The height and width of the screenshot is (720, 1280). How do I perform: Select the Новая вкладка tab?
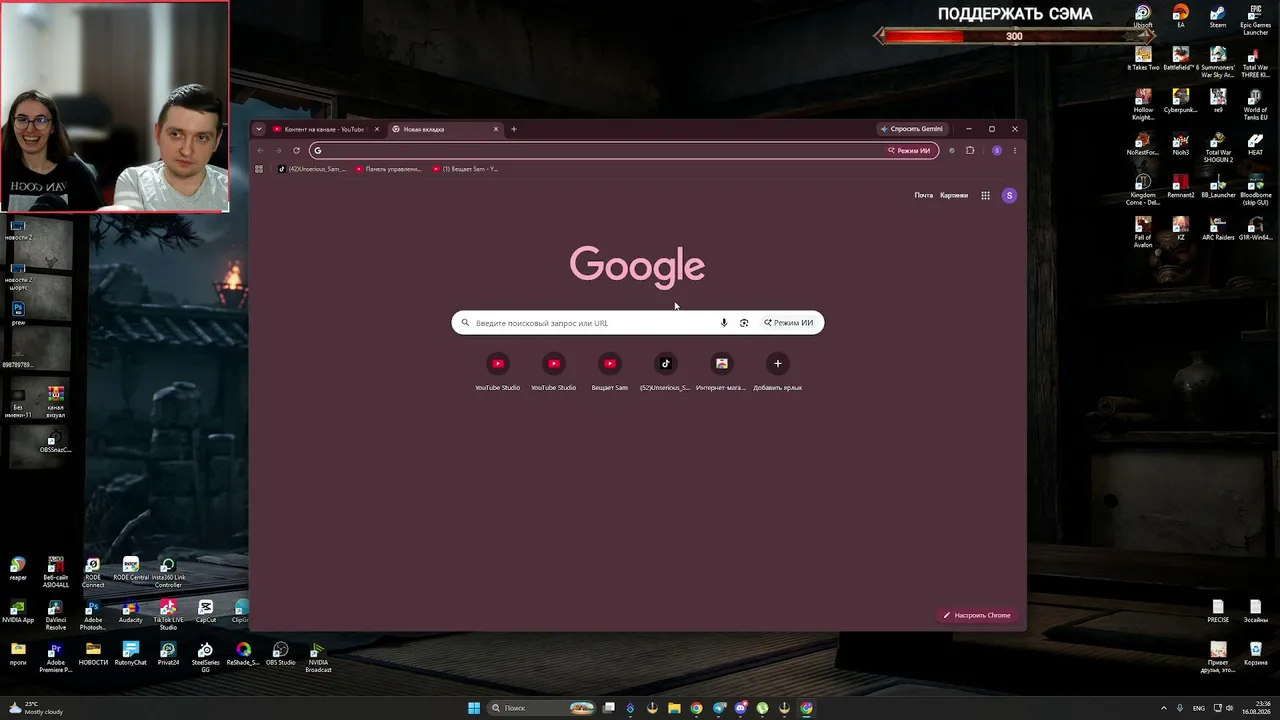click(x=445, y=129)
